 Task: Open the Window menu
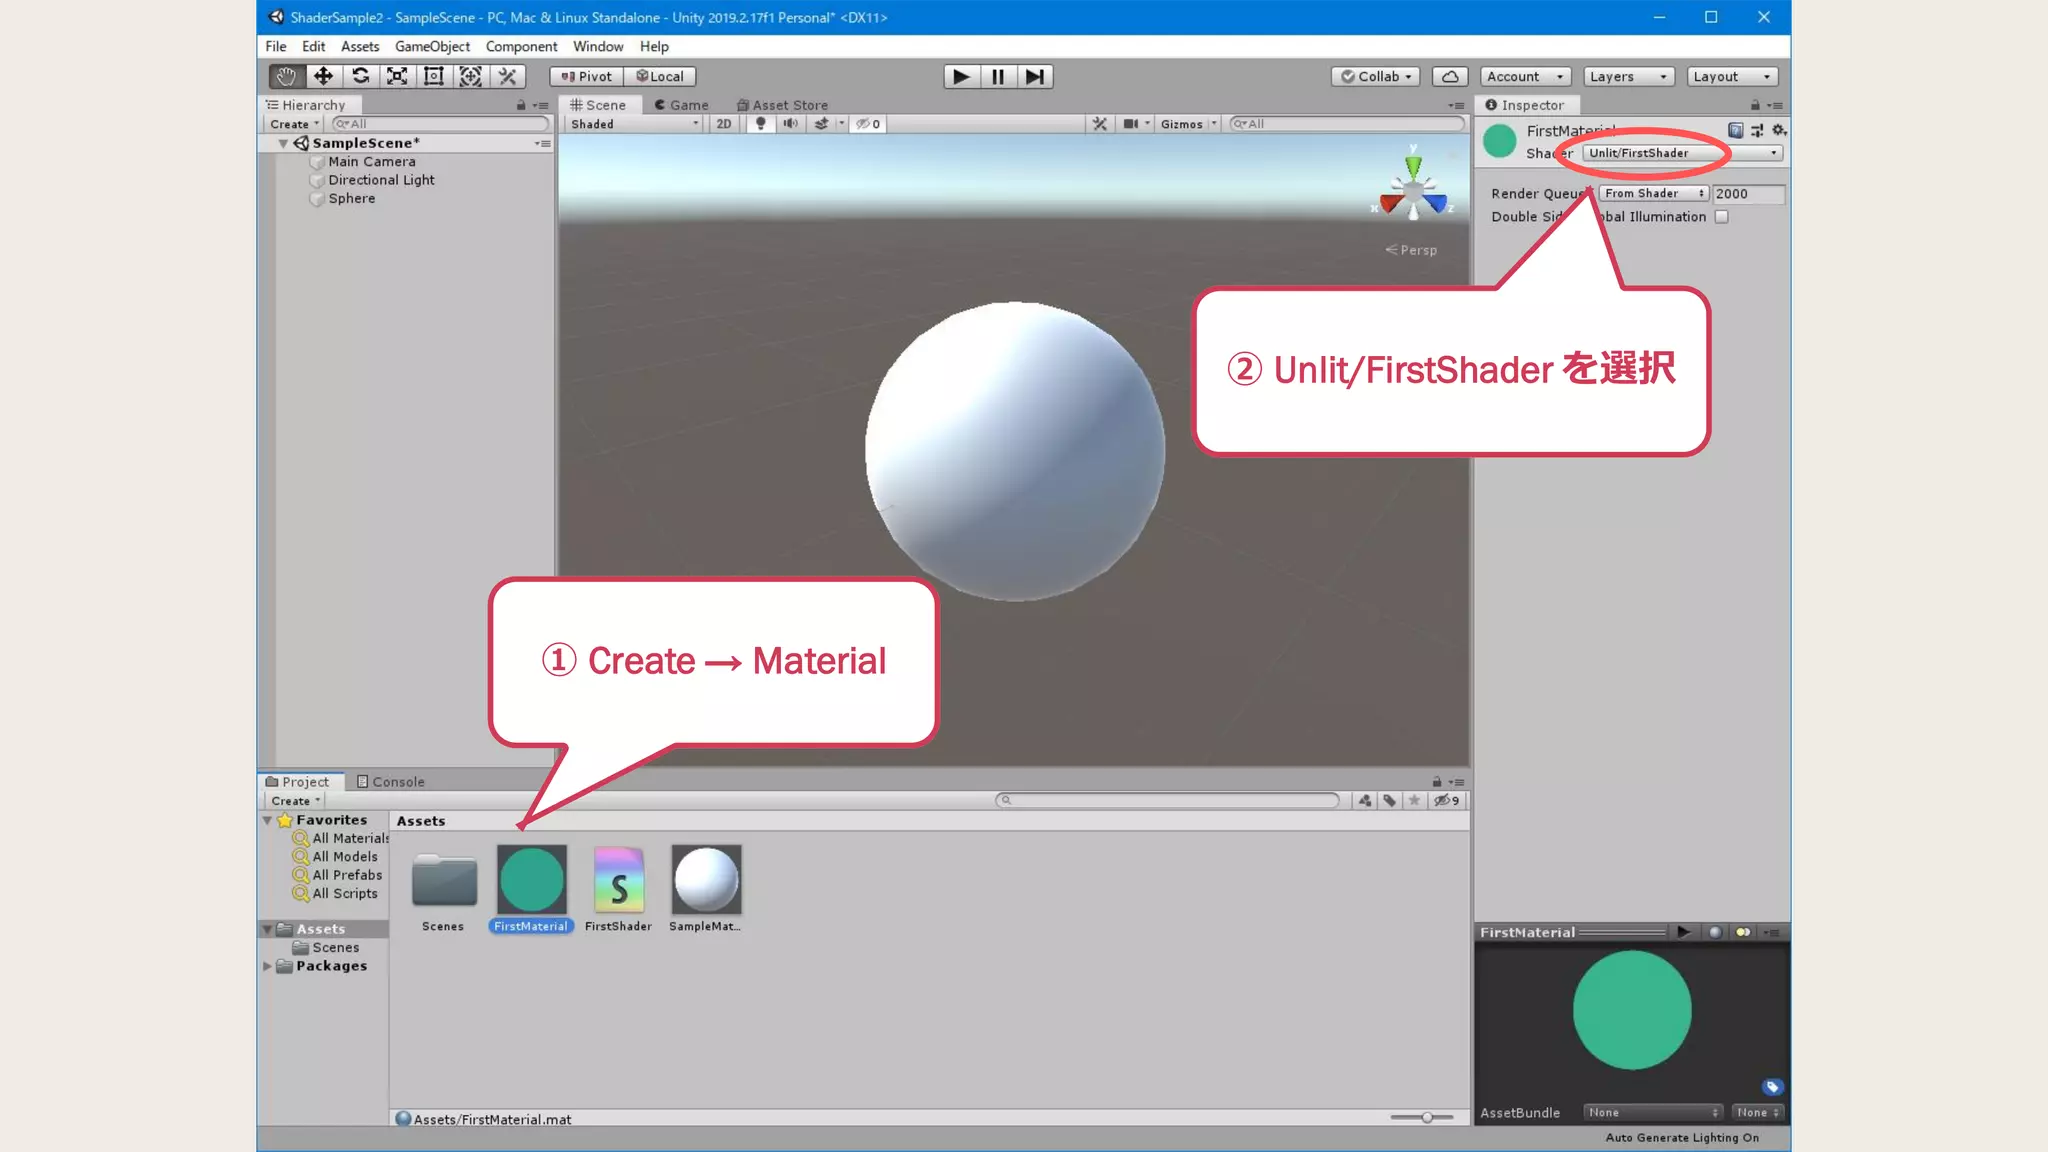pyautogui.click(x=598, y=46)
